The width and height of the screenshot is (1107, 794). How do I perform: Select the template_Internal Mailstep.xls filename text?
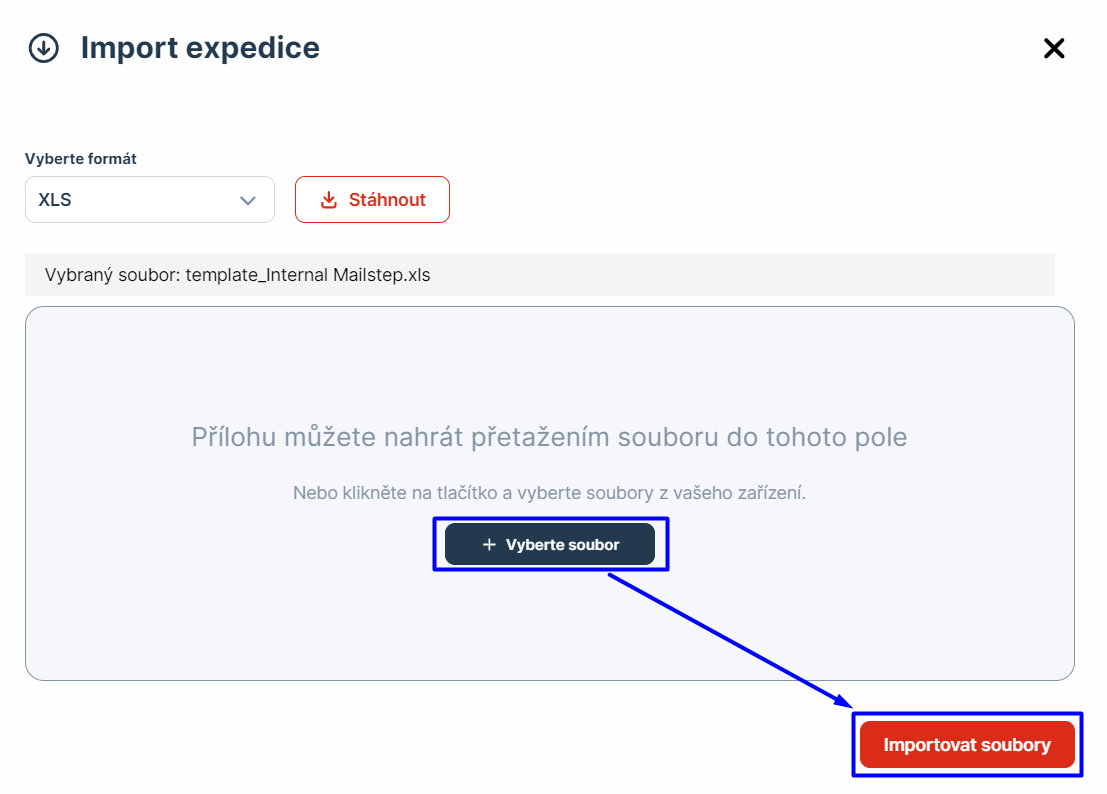pos(308,274)
